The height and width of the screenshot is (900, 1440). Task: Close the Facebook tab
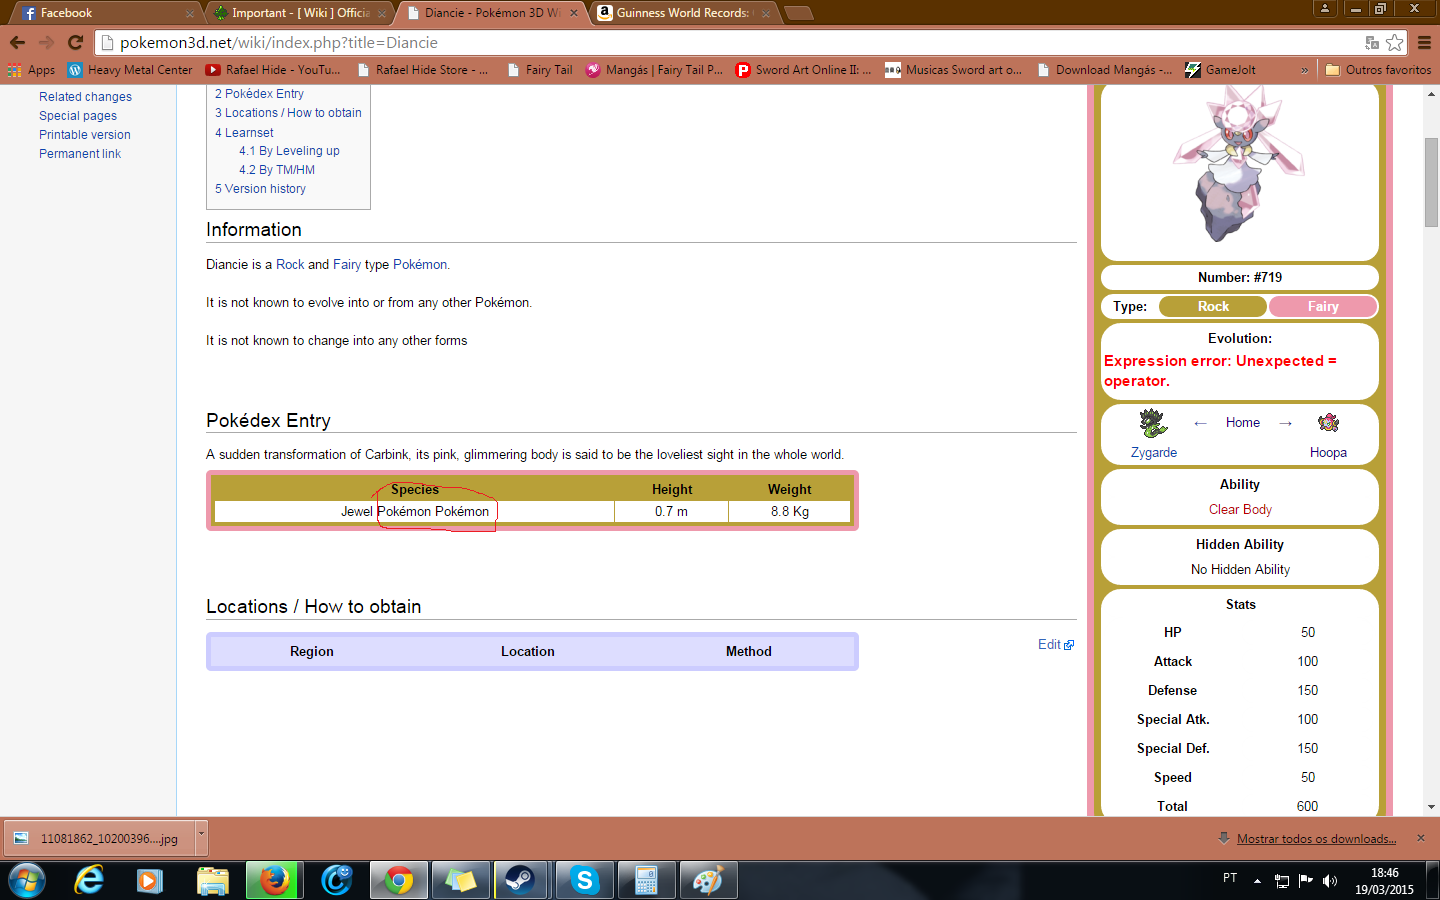coord(190,13)
